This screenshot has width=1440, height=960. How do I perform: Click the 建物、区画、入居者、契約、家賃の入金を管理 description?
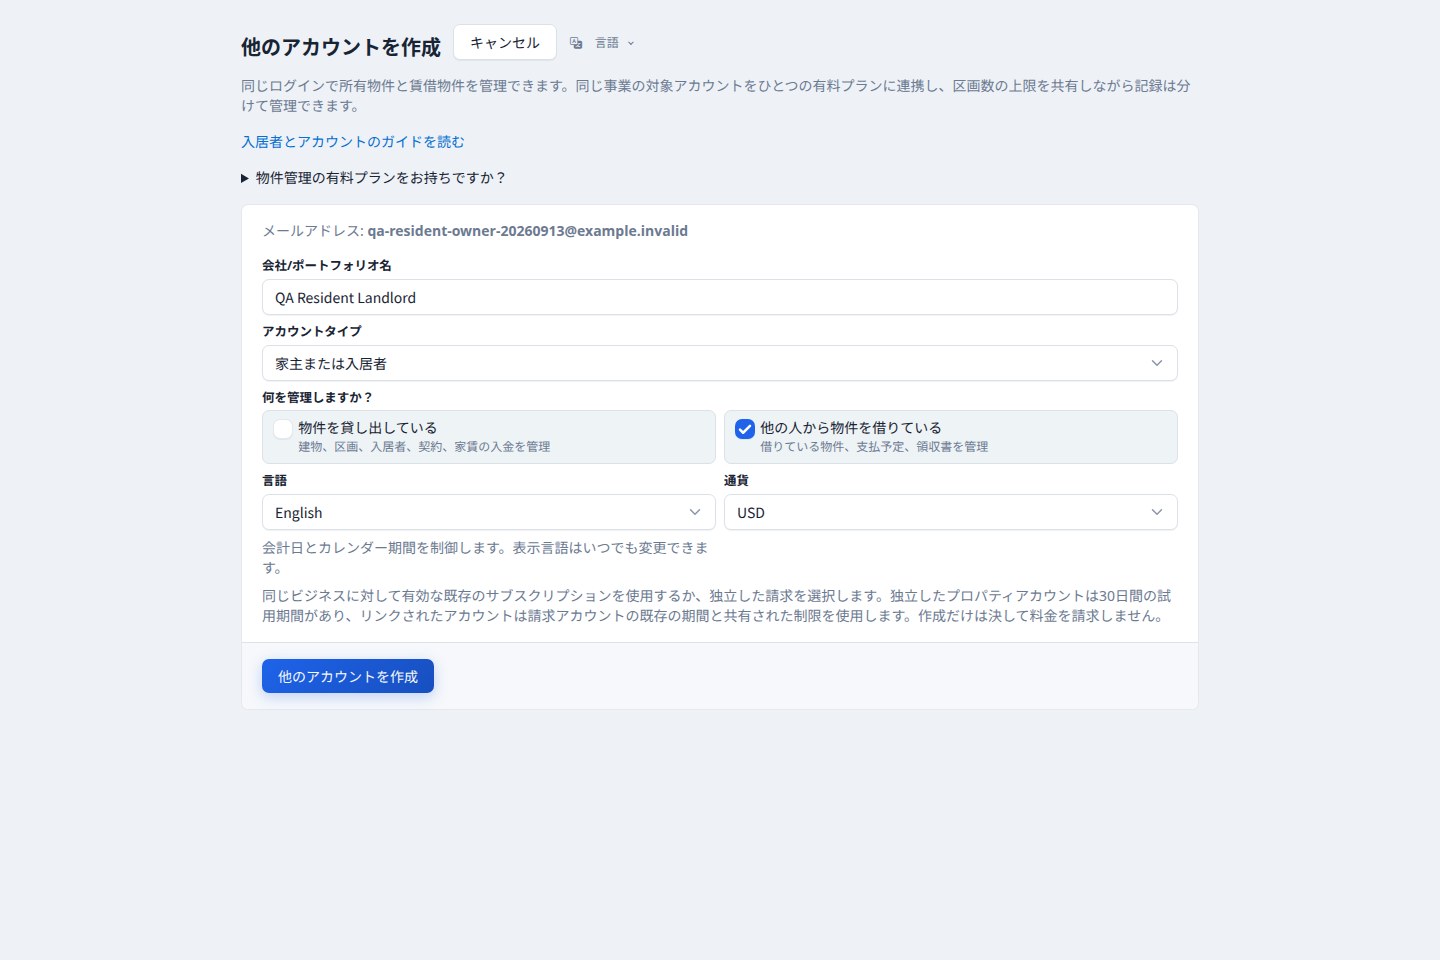[424, 447]
